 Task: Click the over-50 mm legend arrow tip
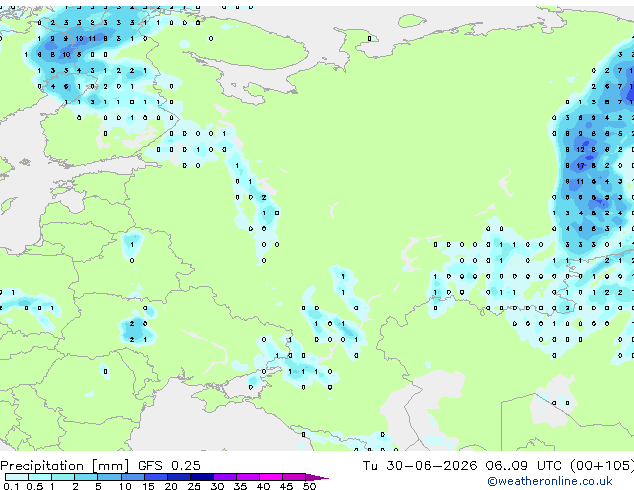(317, 478)
